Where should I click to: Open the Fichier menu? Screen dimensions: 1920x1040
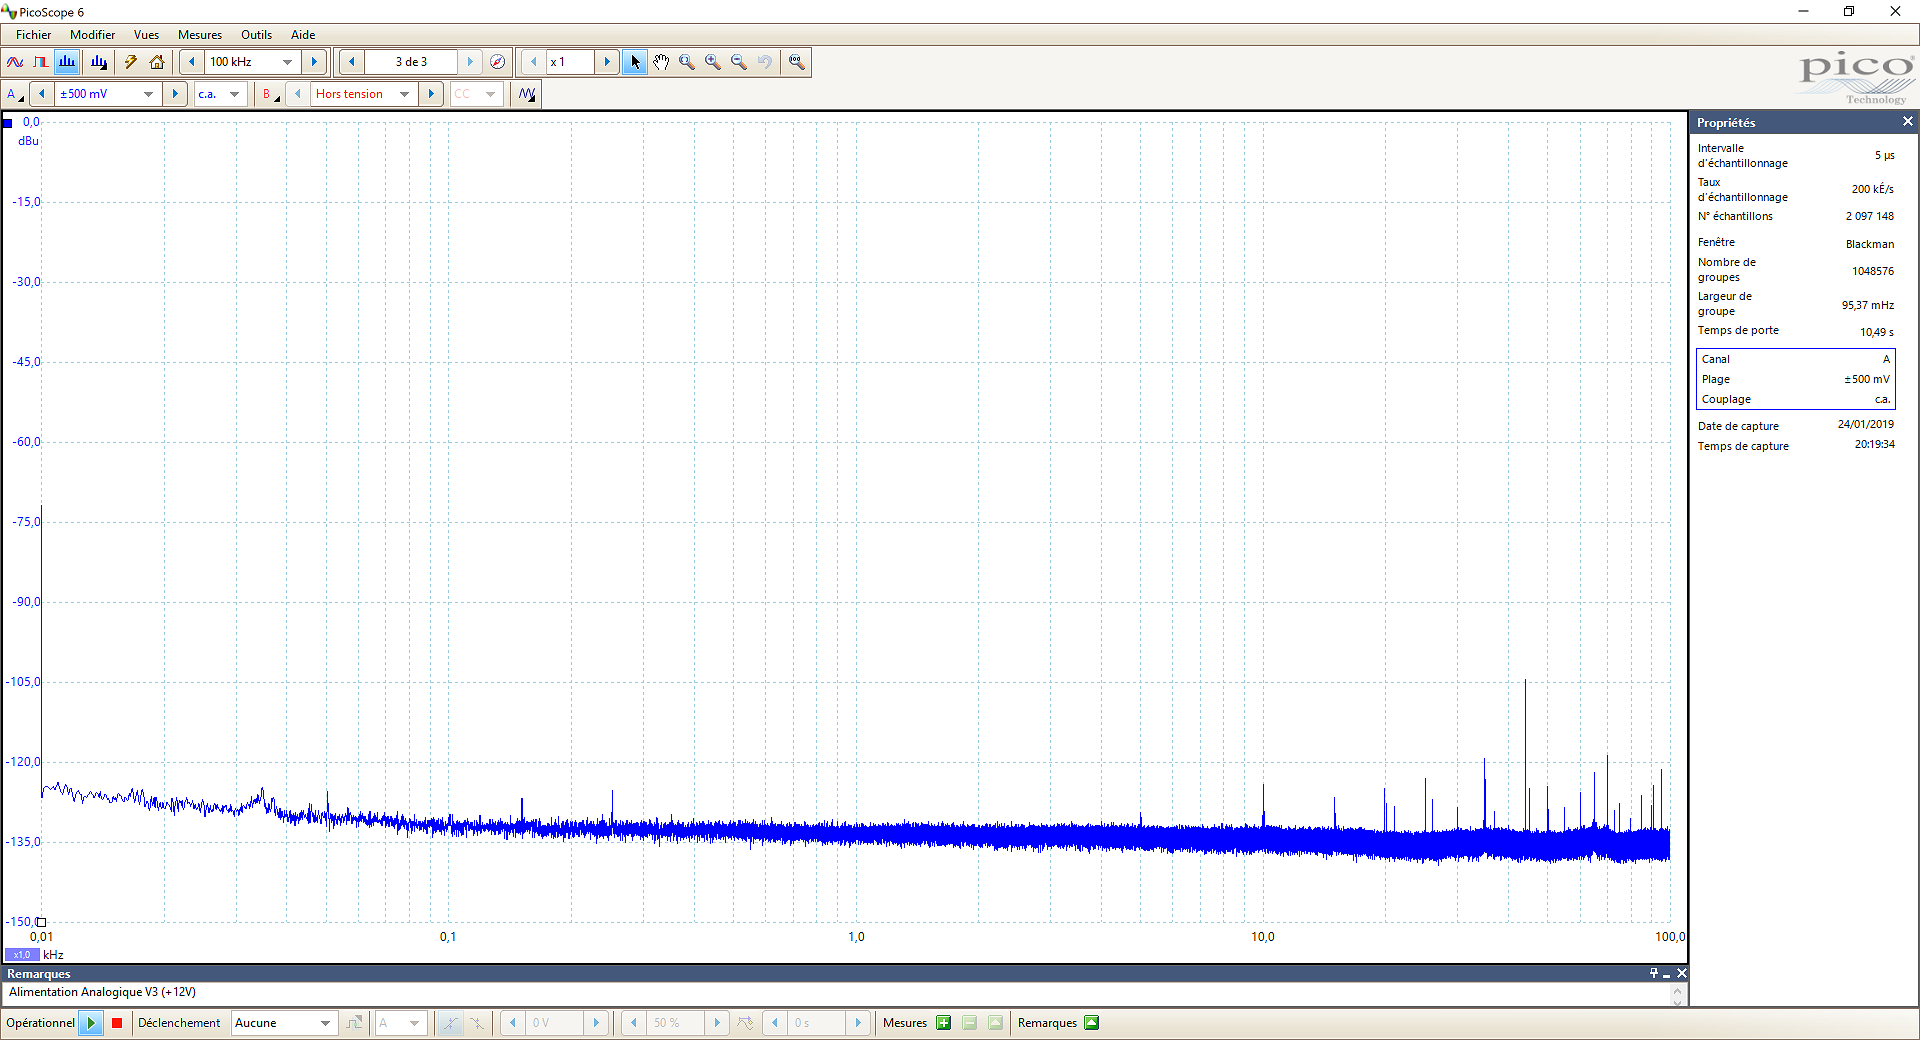pos(34,34)
